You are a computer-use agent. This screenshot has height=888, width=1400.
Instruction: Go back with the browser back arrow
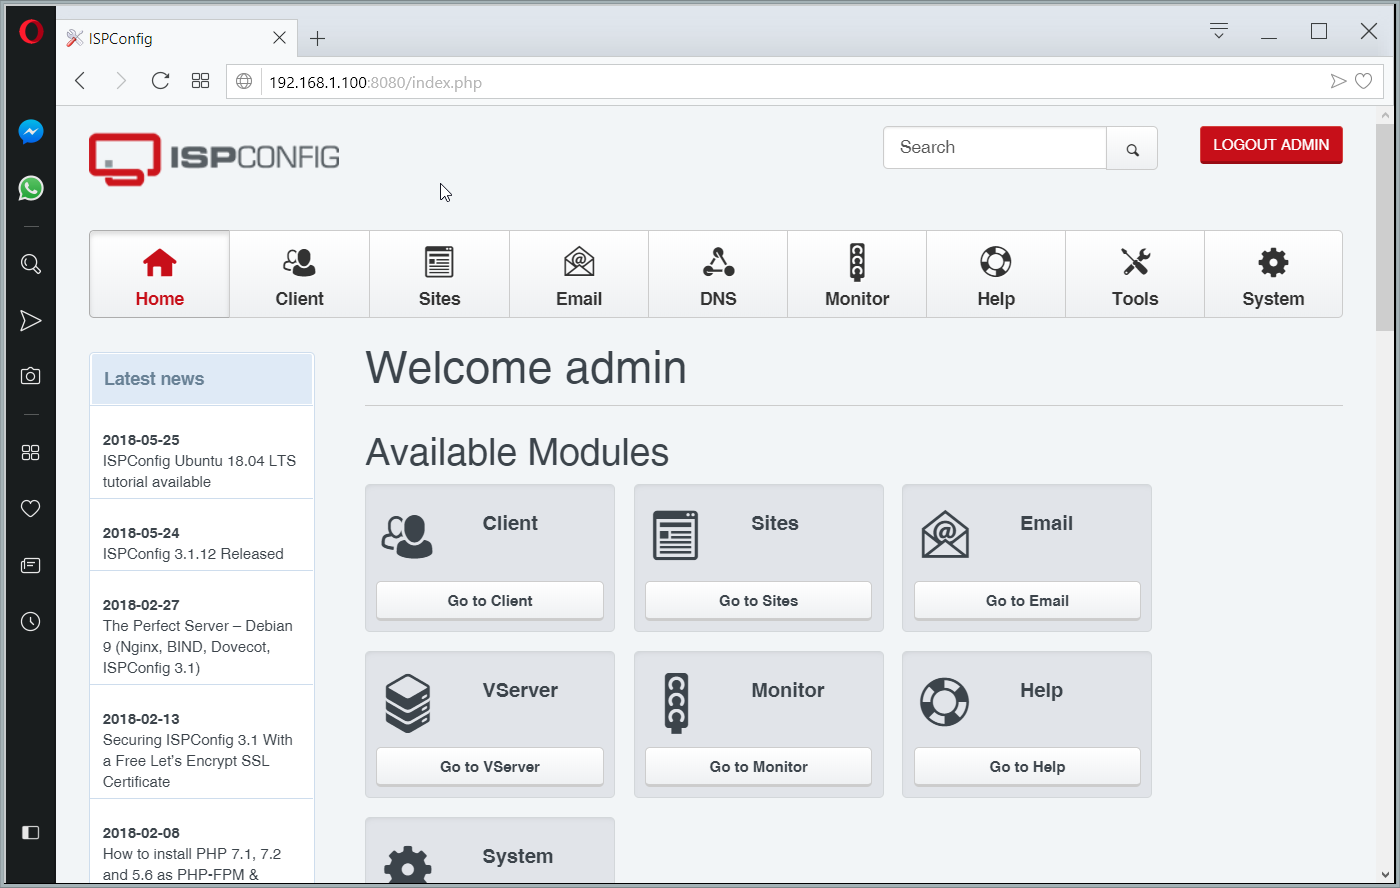click(x=81, y=81)
